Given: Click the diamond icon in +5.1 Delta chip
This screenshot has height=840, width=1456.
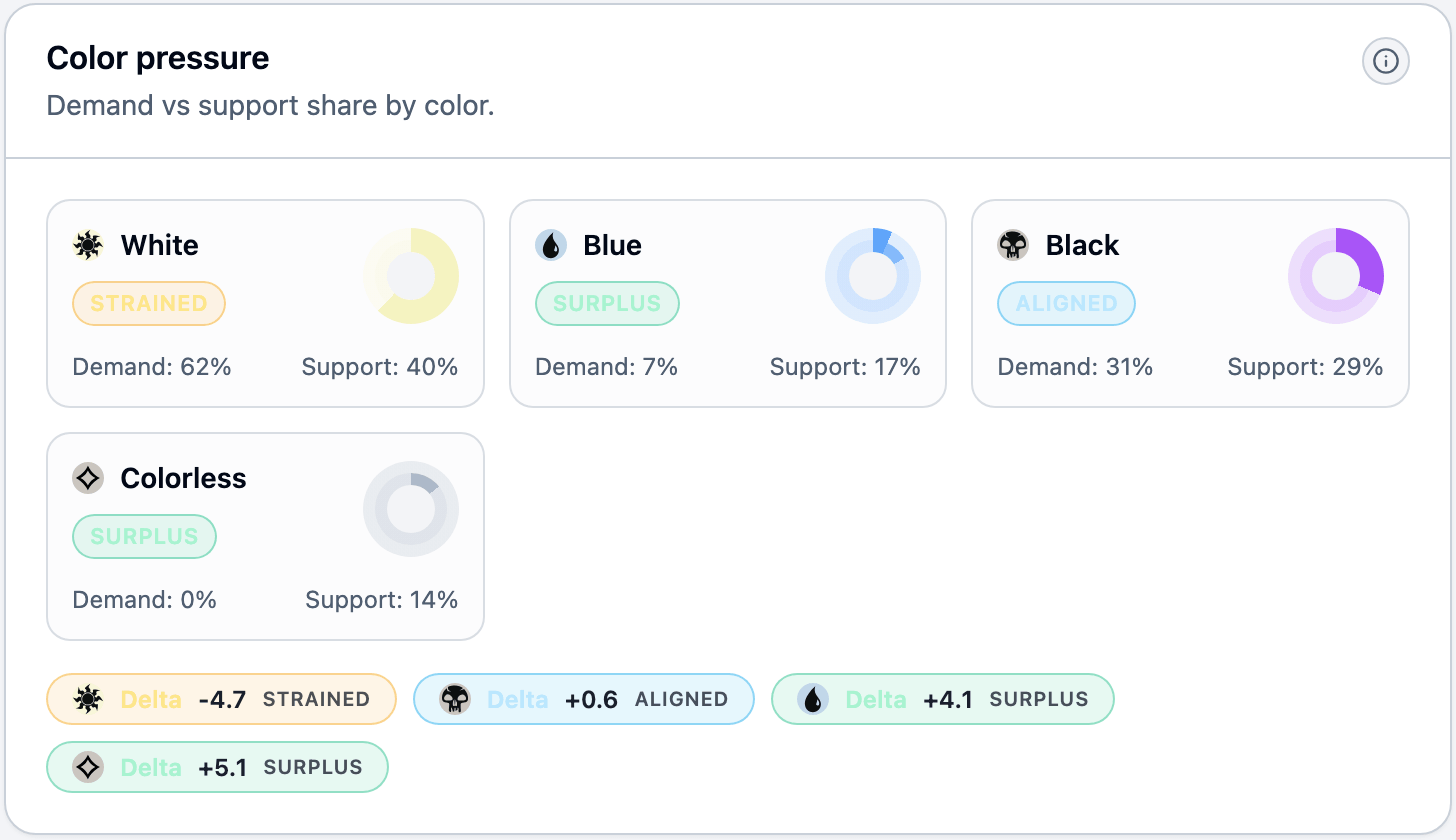Looking at the screenshot, I should pyautogui.click(x=88, y=767).
